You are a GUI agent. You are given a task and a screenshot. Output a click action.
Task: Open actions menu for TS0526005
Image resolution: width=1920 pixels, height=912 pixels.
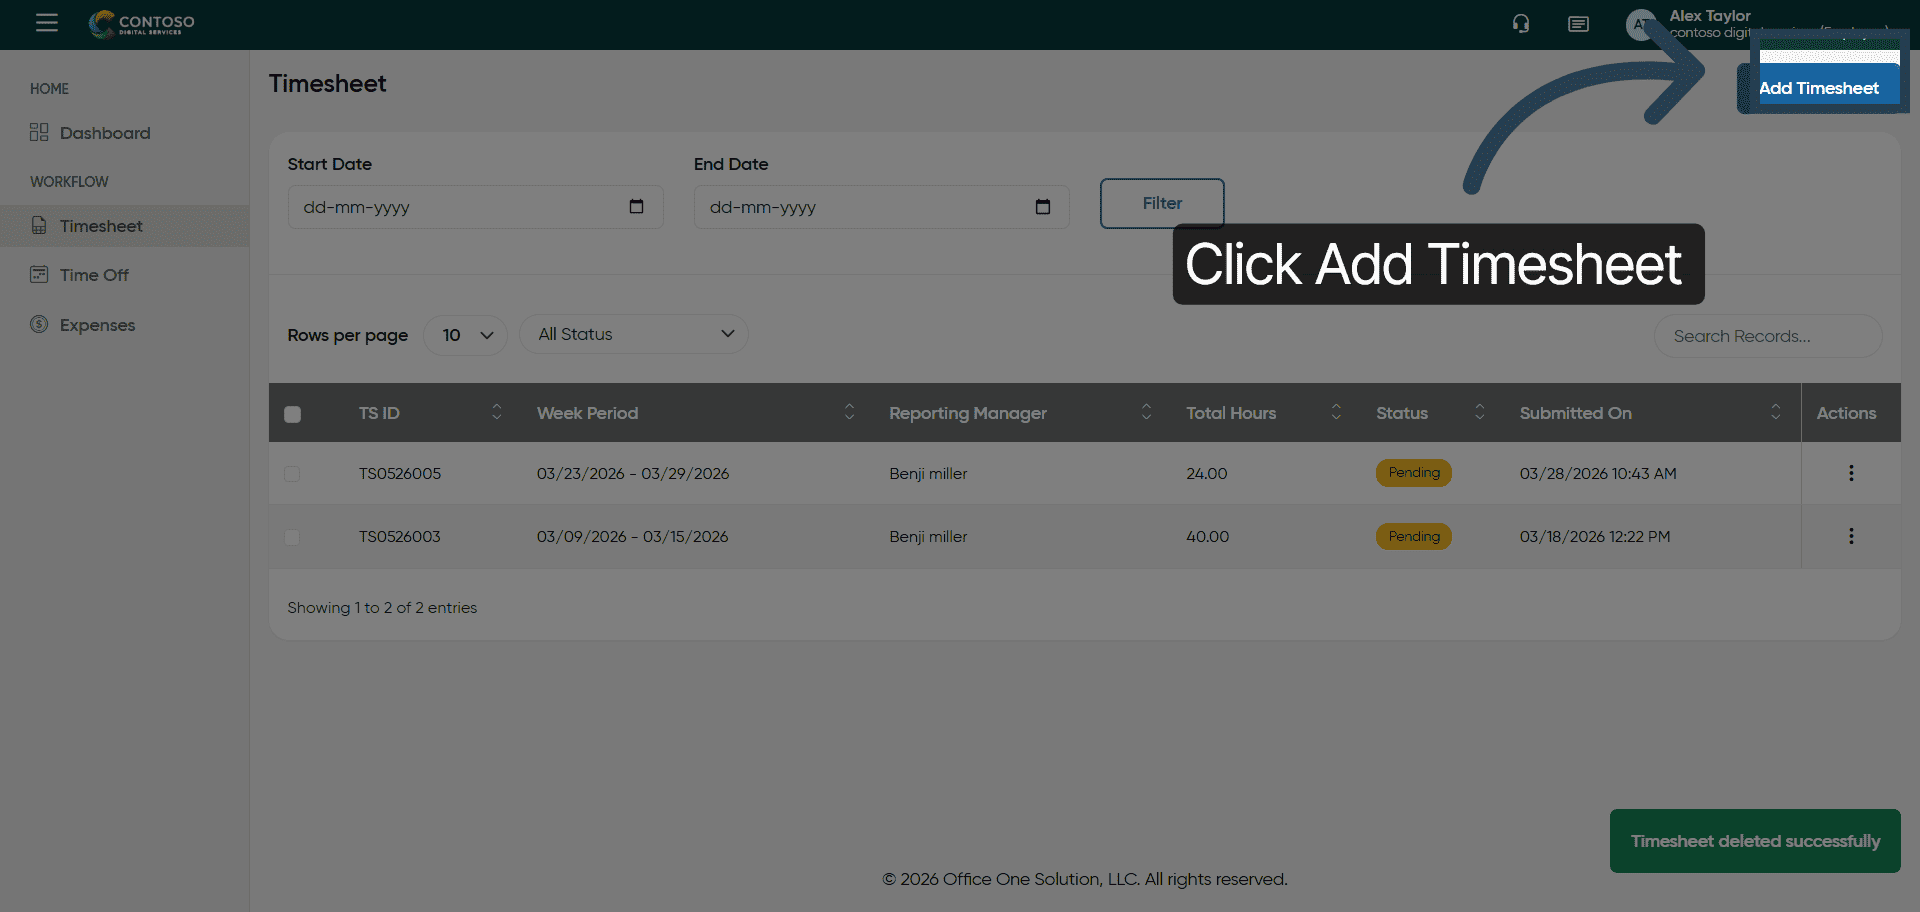click(x=1850, y=473)
